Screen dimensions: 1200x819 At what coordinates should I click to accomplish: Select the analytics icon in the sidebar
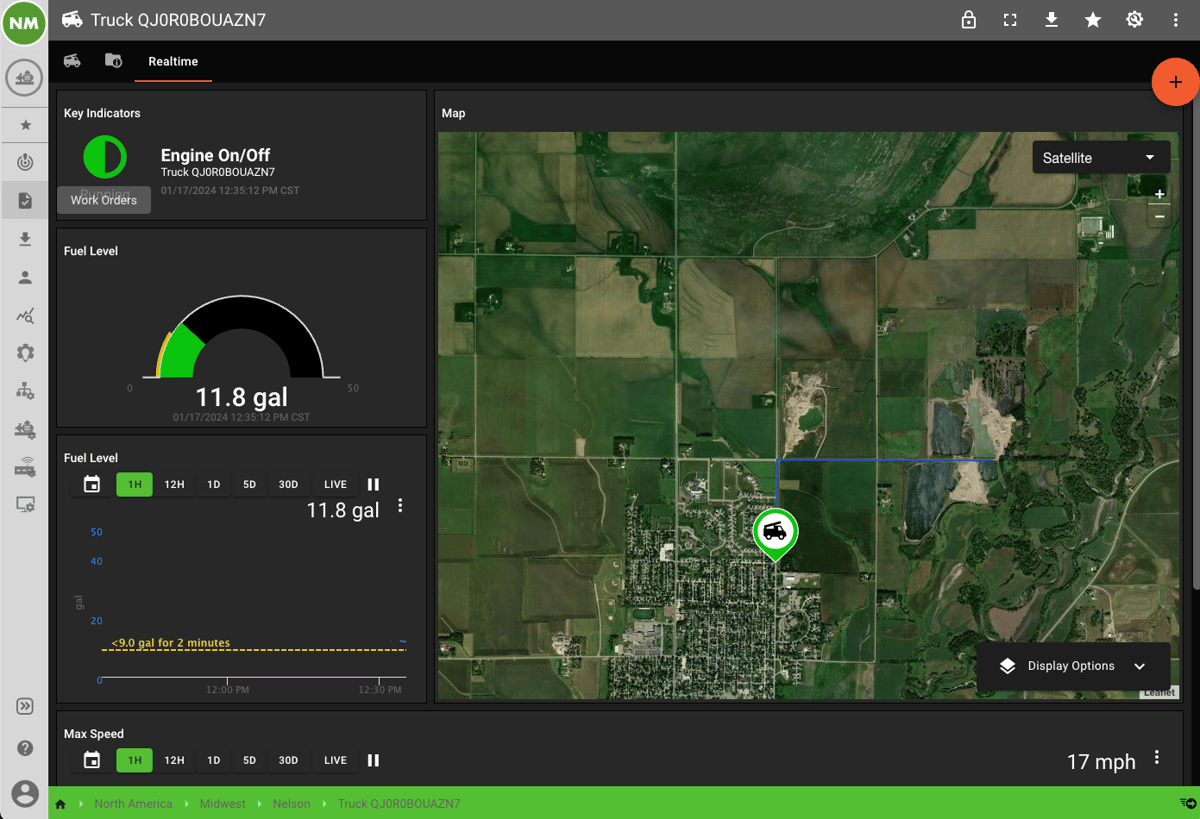click(x=24, y=315)
